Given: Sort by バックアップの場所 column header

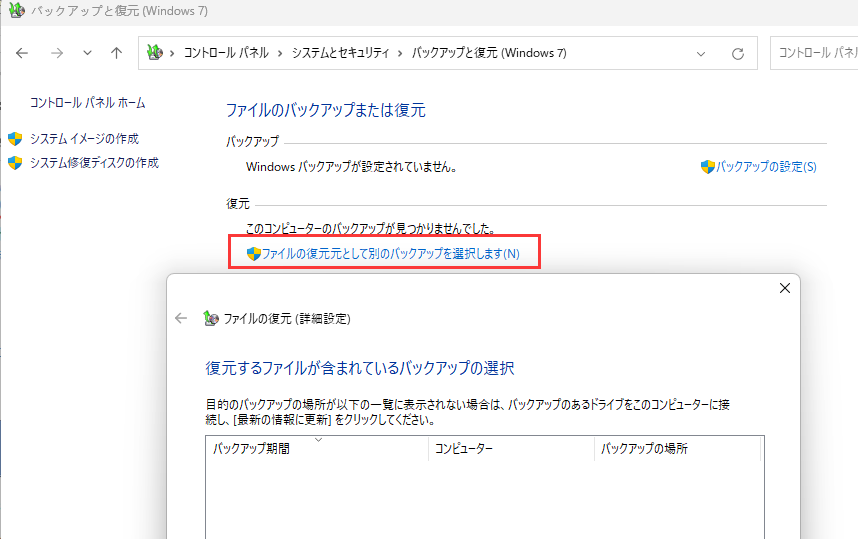Looking at the screenshot, I should click(677, 449).
